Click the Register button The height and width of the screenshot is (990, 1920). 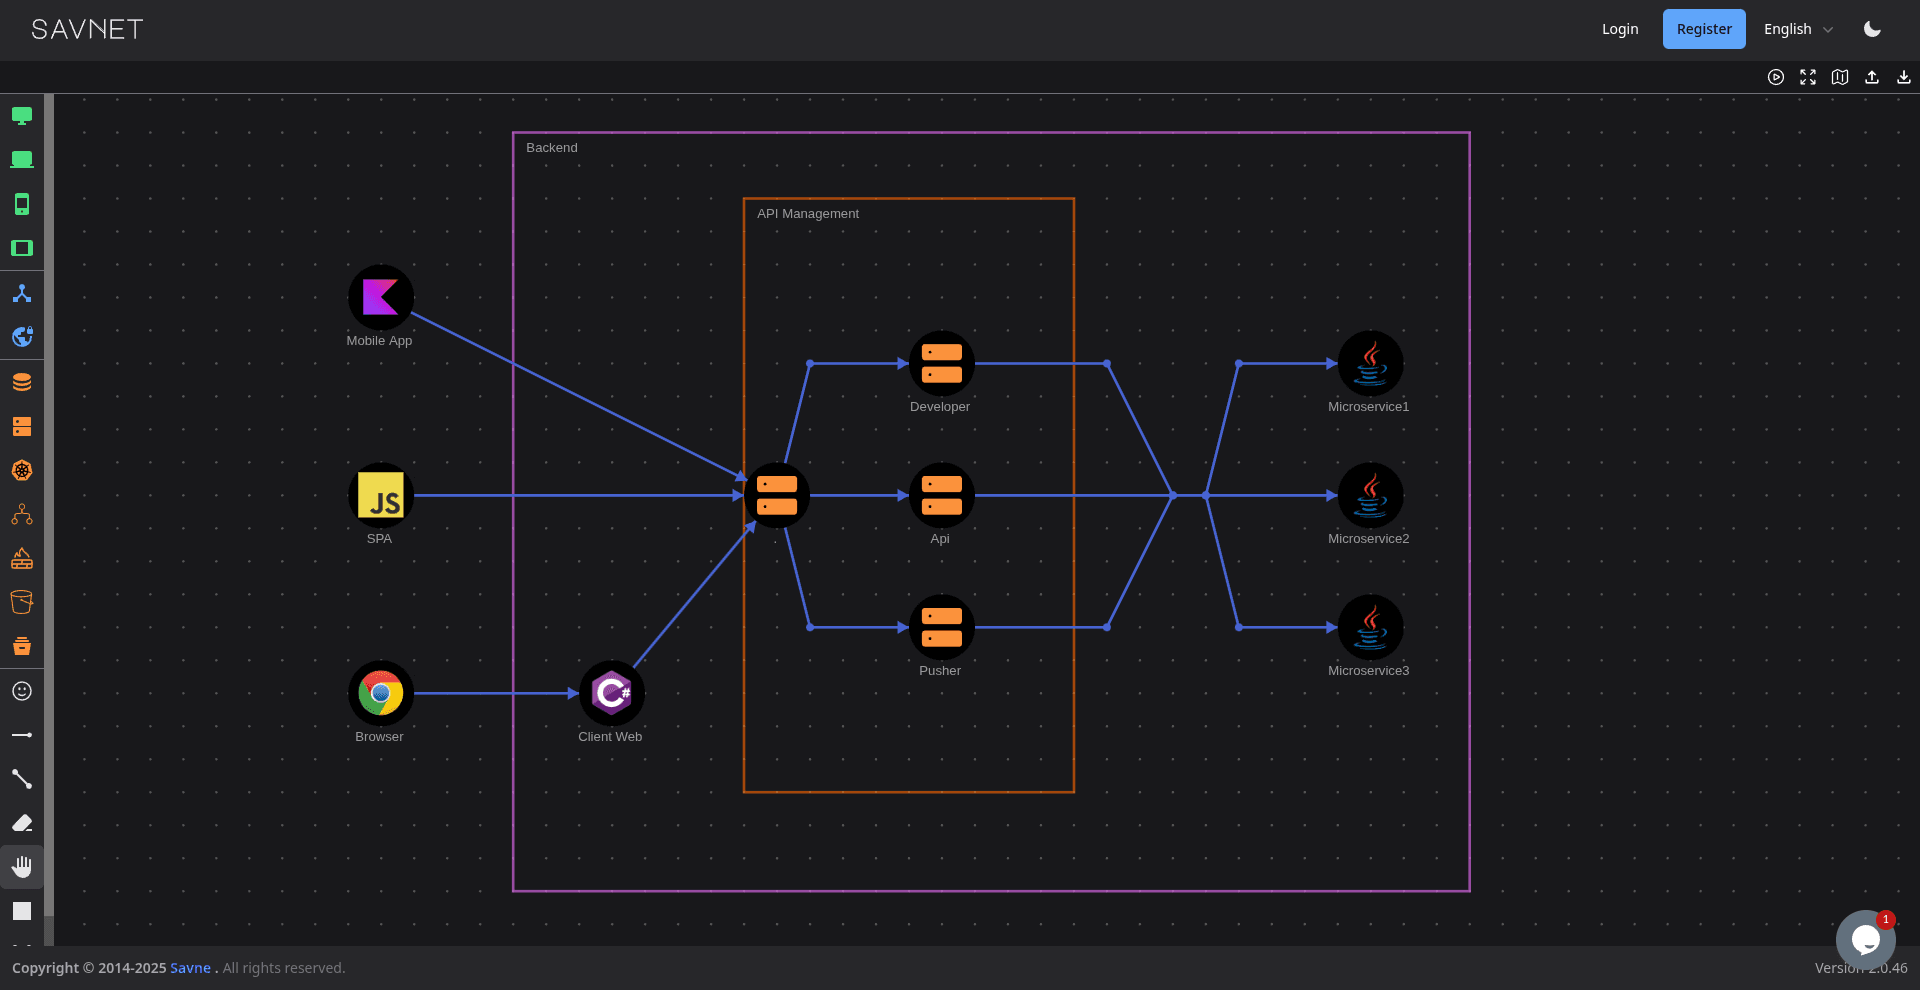1703,29
